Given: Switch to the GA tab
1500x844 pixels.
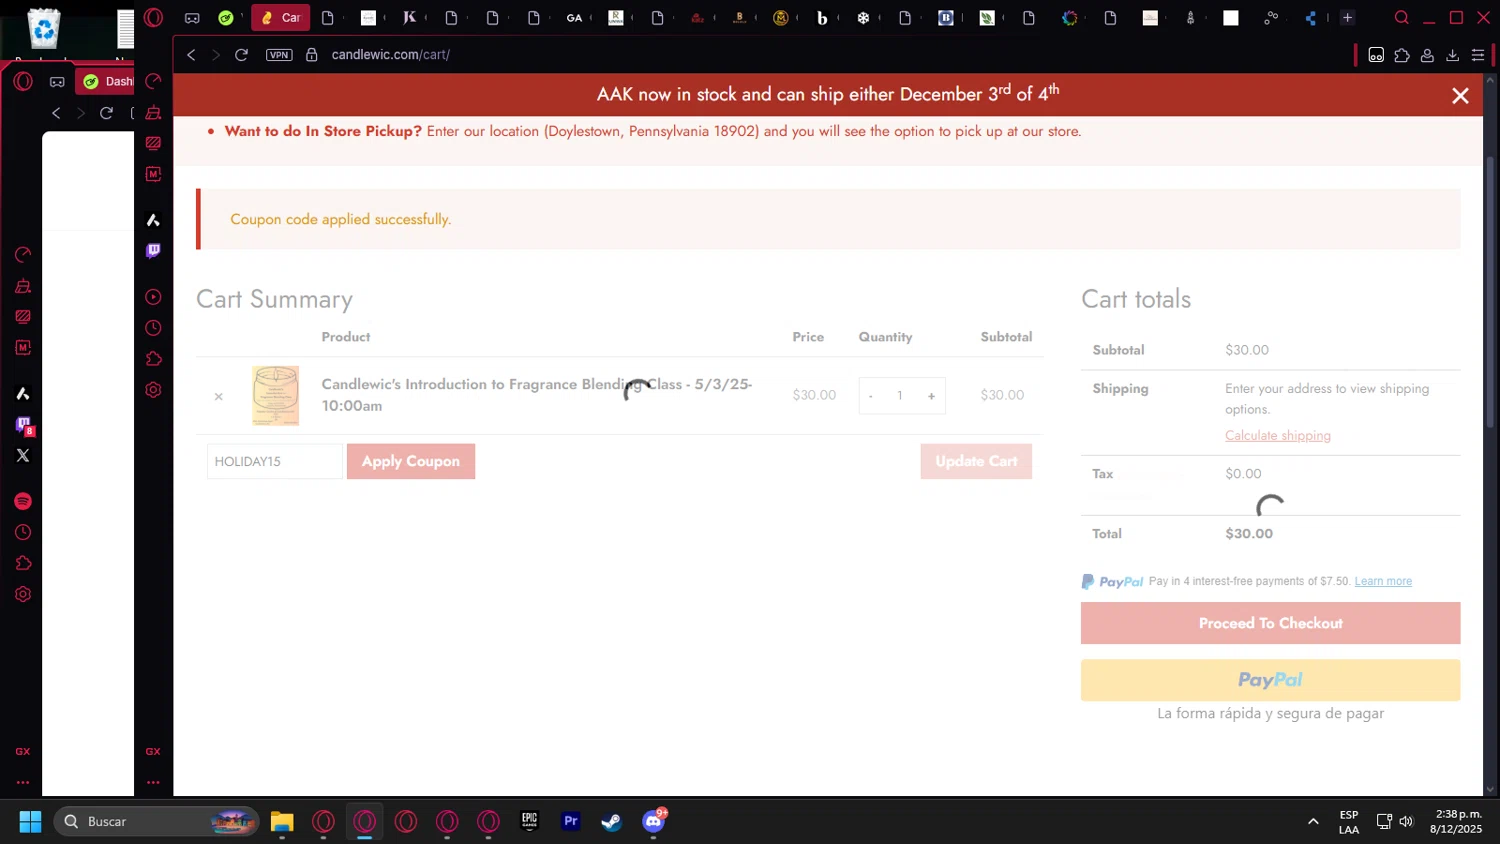Looking at the screenshot, I should 574,18.
